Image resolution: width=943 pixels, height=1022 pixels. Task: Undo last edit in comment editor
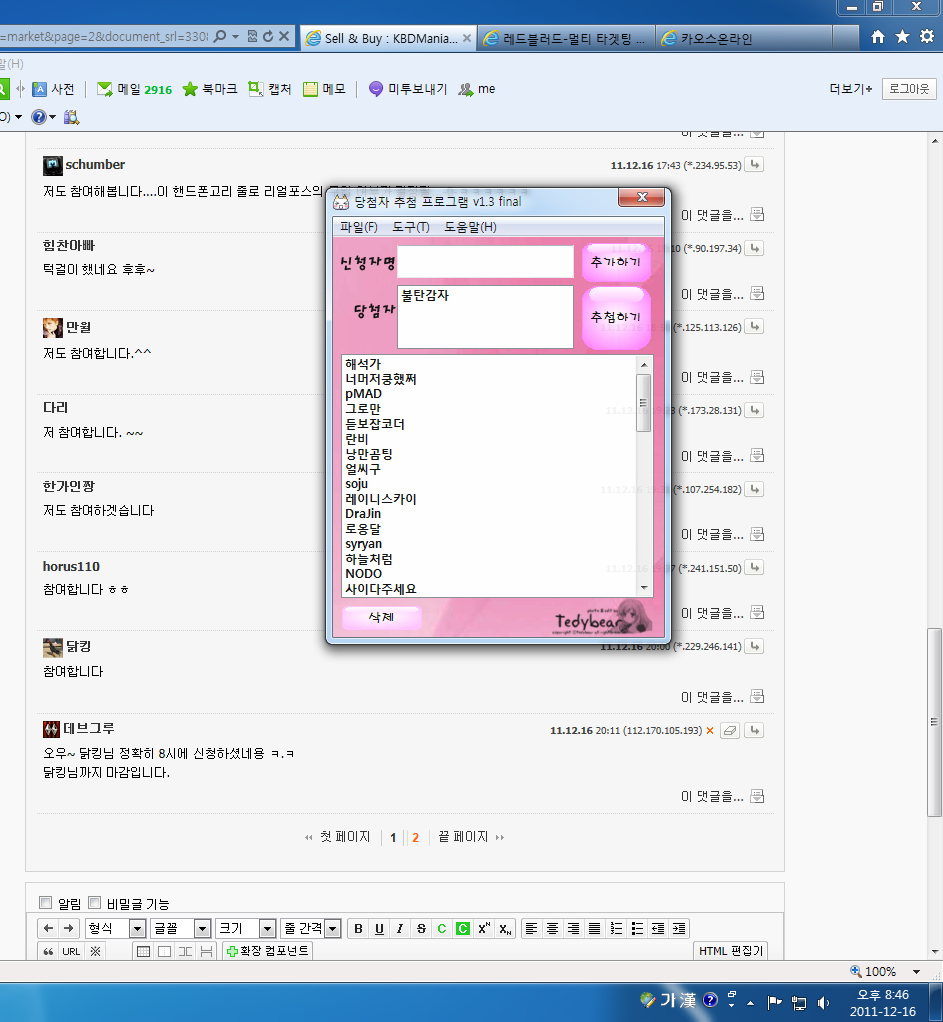coord(48,928)
